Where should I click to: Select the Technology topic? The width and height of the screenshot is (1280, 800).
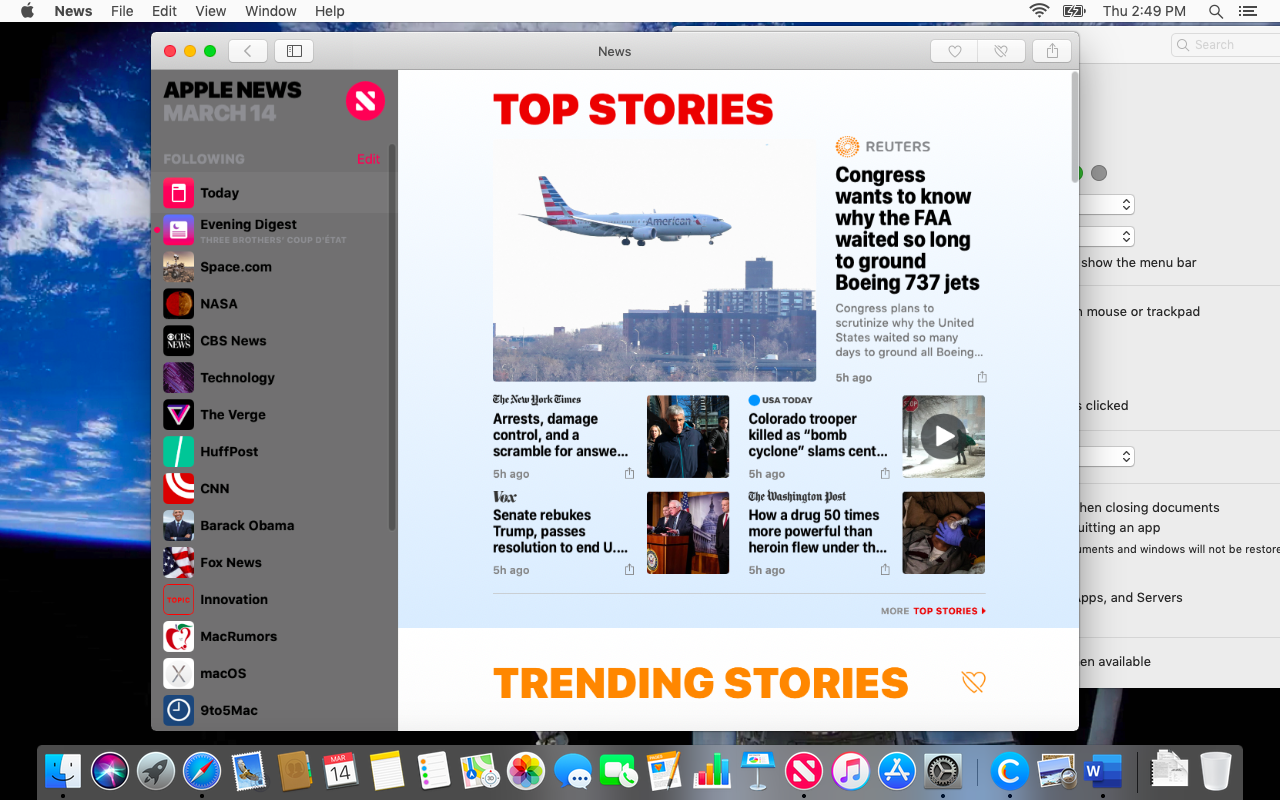[274, 378]
